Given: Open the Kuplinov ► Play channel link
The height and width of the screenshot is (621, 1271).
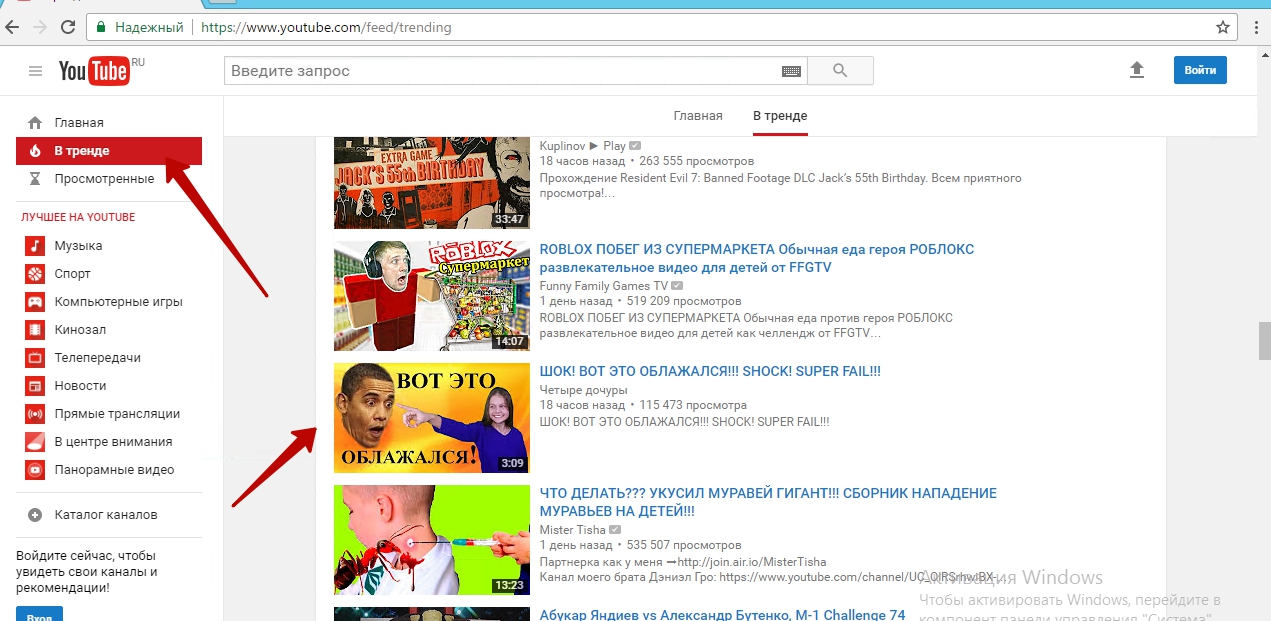Looking at the screenshot, I should tap(582, 146).
